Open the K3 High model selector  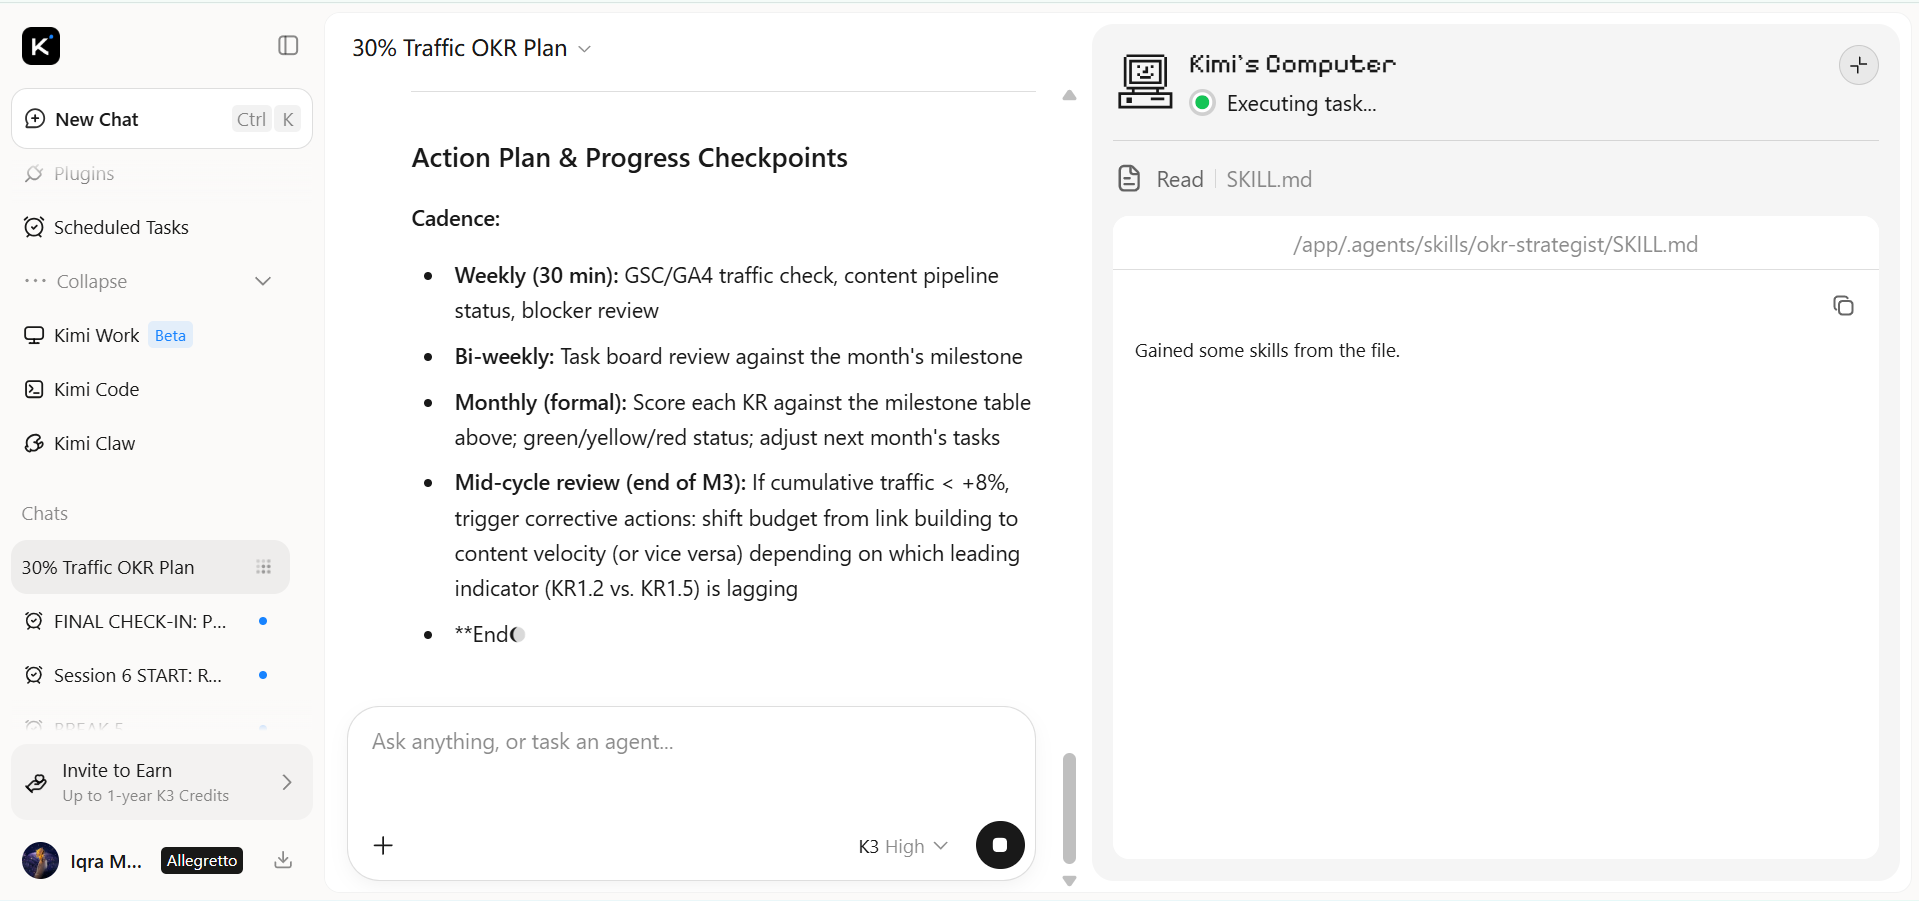[x=903, y=846]
